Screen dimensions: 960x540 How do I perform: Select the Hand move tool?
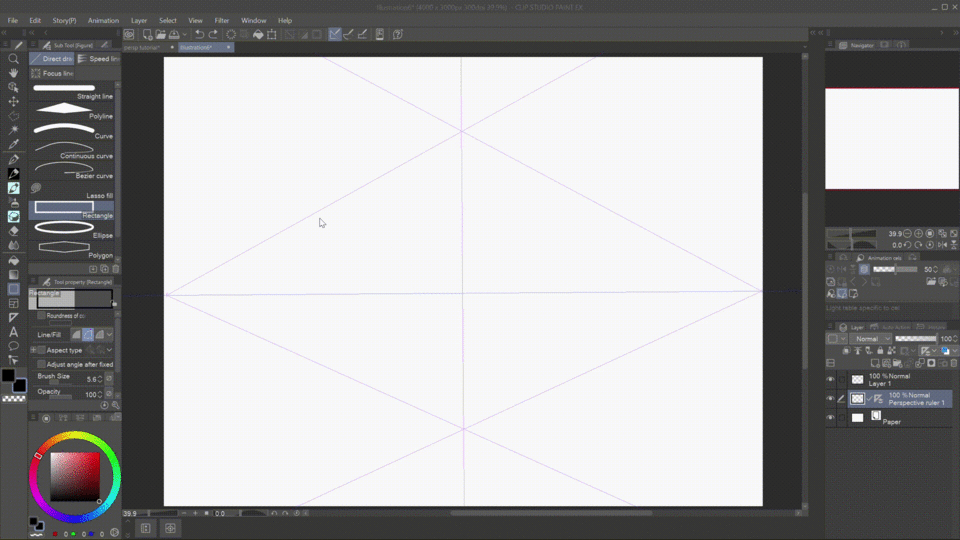point(13,73)
